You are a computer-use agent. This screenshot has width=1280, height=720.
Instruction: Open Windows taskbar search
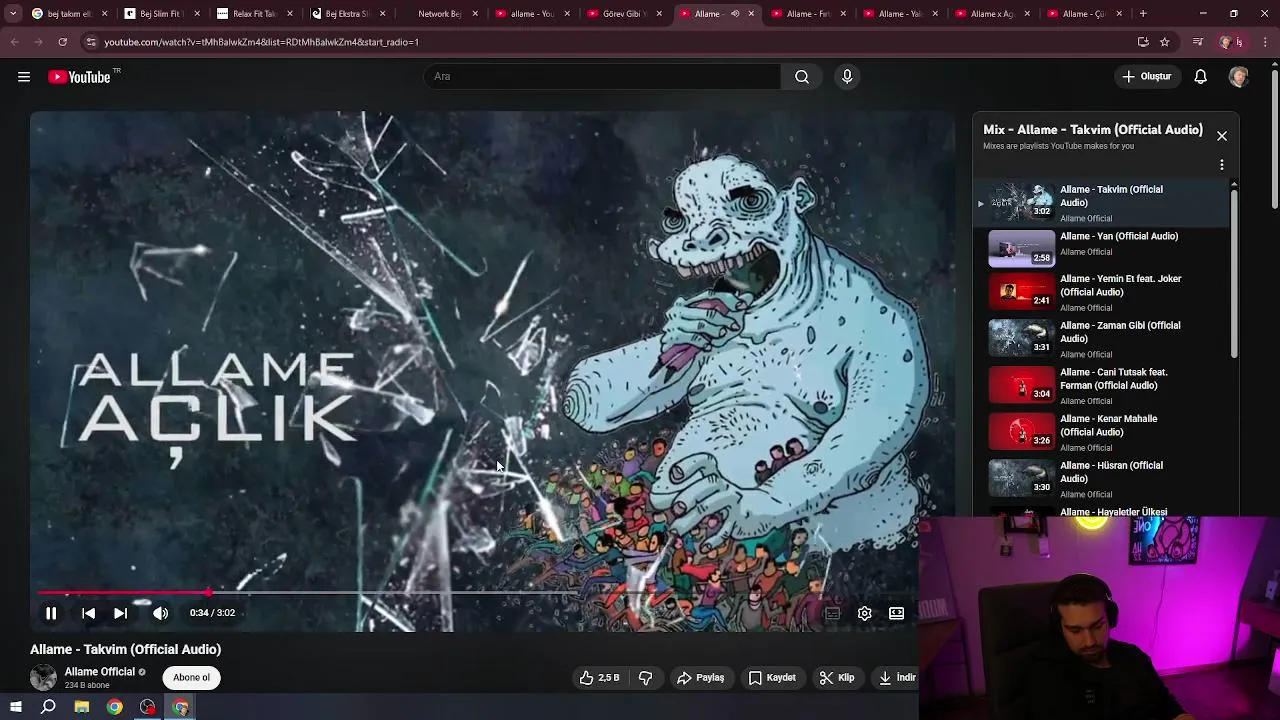pyautogui.click(x=48, y=707)
